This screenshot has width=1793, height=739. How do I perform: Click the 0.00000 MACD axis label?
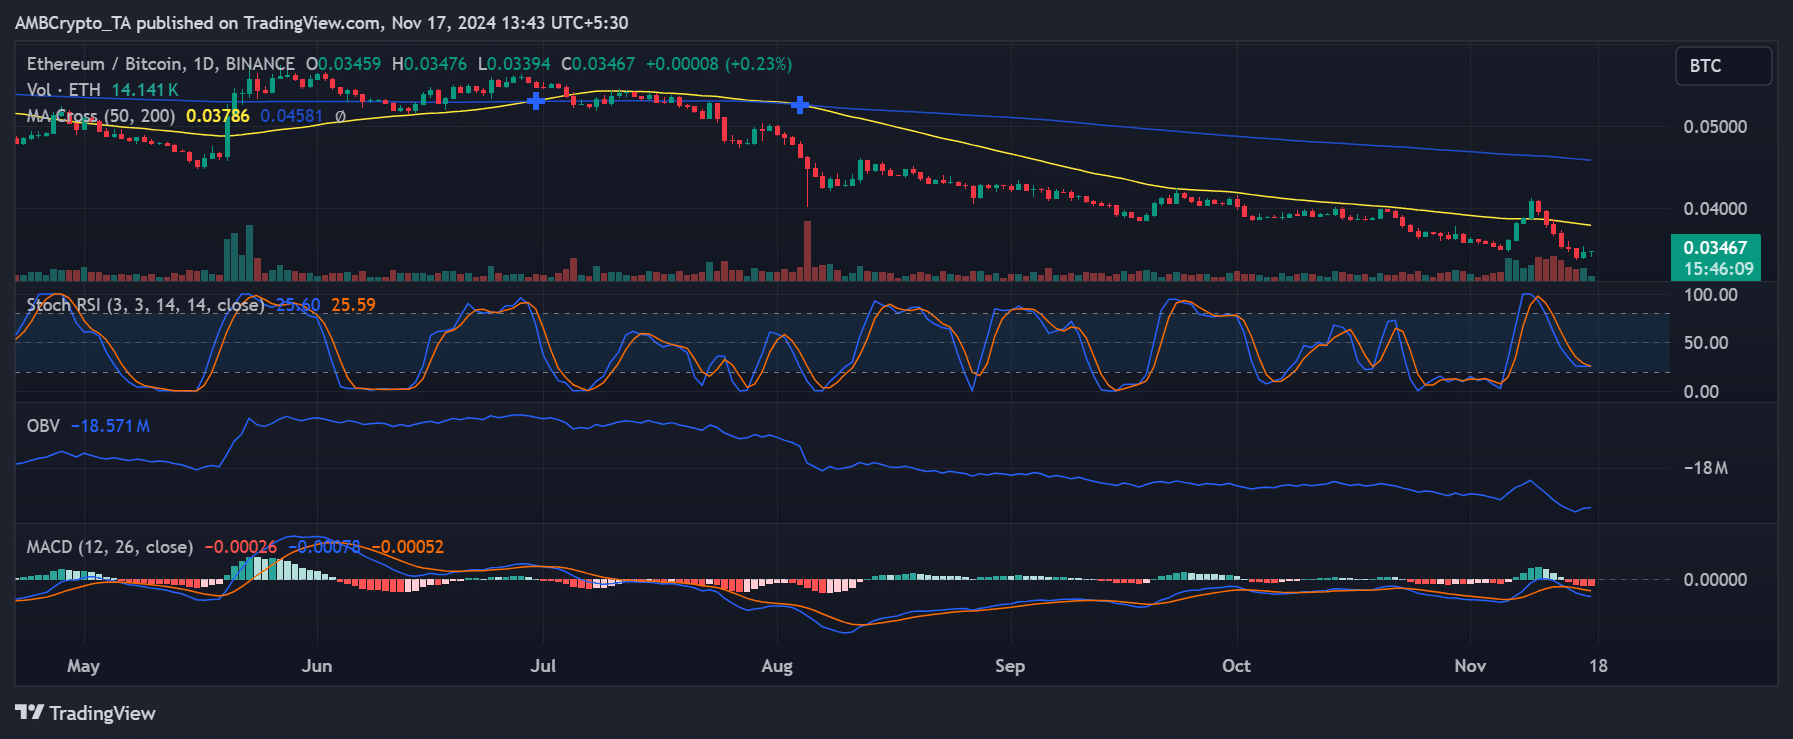(1716, 580)
